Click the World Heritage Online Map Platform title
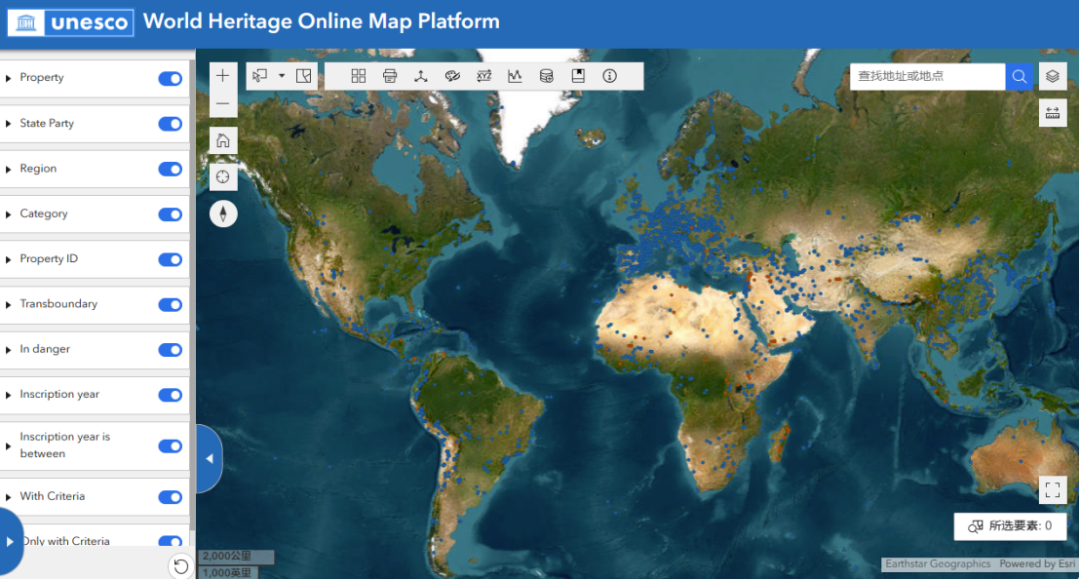 coord(321,21)
